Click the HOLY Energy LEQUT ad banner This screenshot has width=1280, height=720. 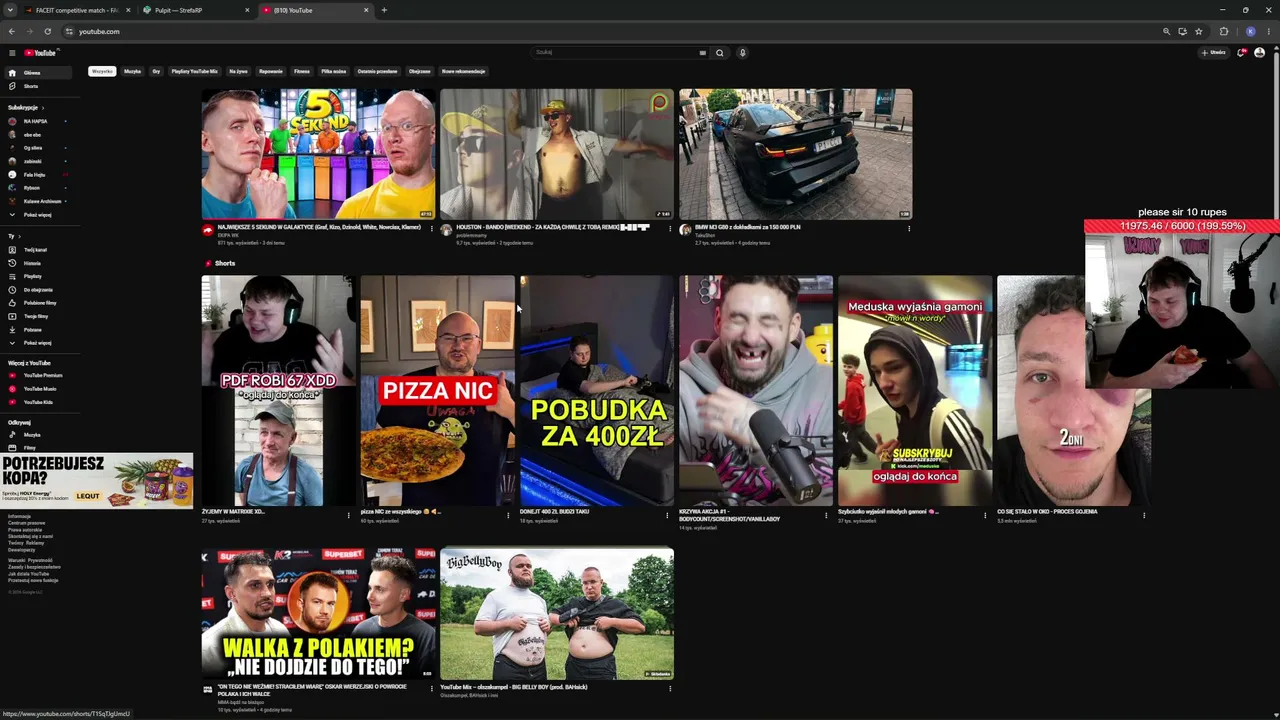point(97,481)
